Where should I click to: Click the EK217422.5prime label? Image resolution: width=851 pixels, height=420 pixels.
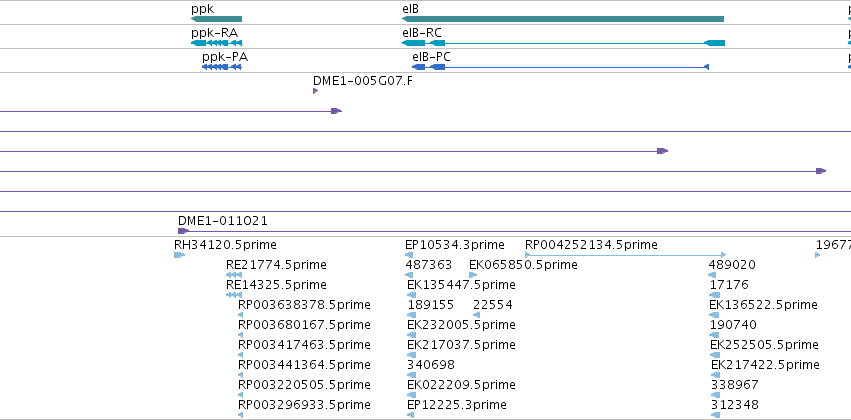tap(765, 365)
